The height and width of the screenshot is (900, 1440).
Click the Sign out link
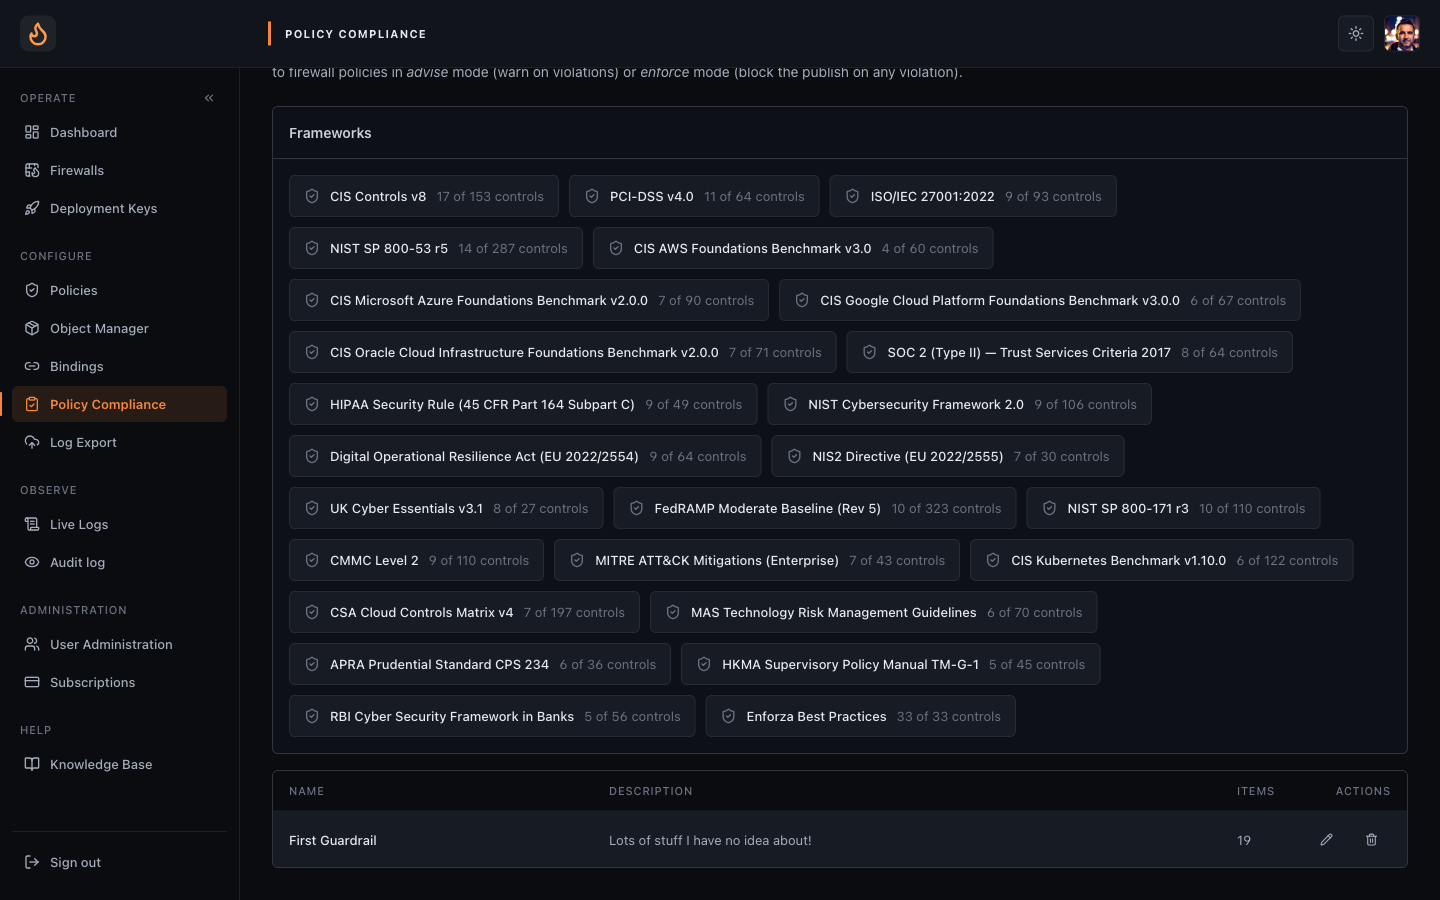click(x=120, y=862)
